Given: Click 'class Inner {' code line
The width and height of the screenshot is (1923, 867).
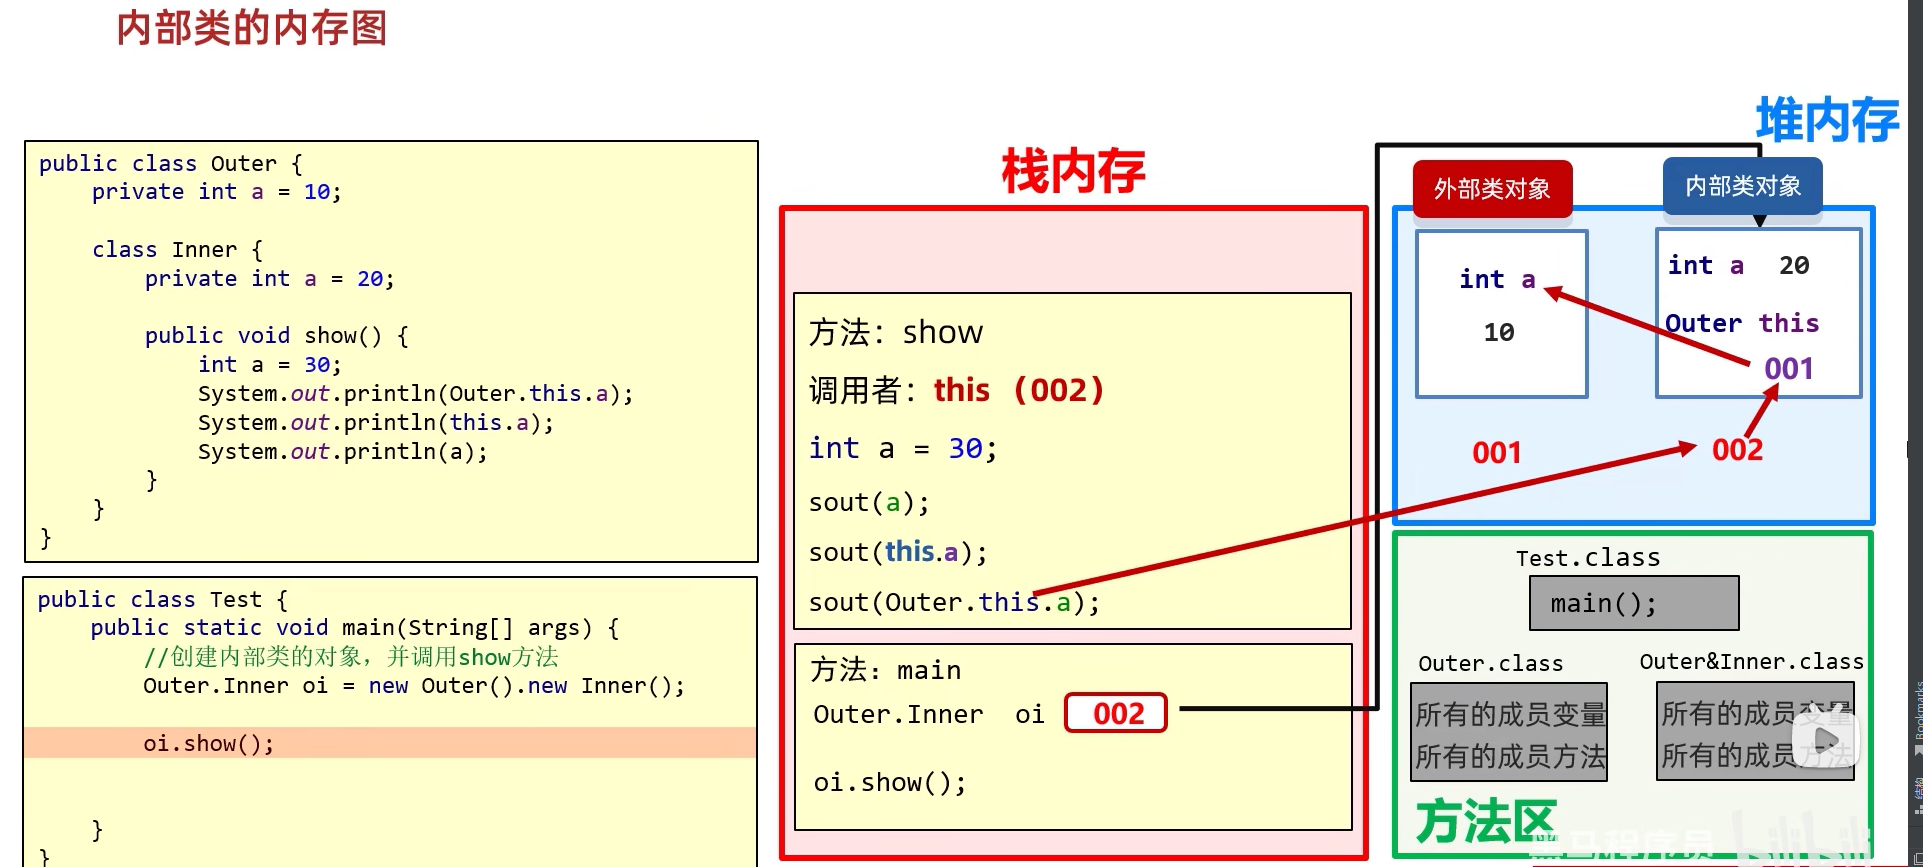Looking at the screenshot, I should 177,249.
